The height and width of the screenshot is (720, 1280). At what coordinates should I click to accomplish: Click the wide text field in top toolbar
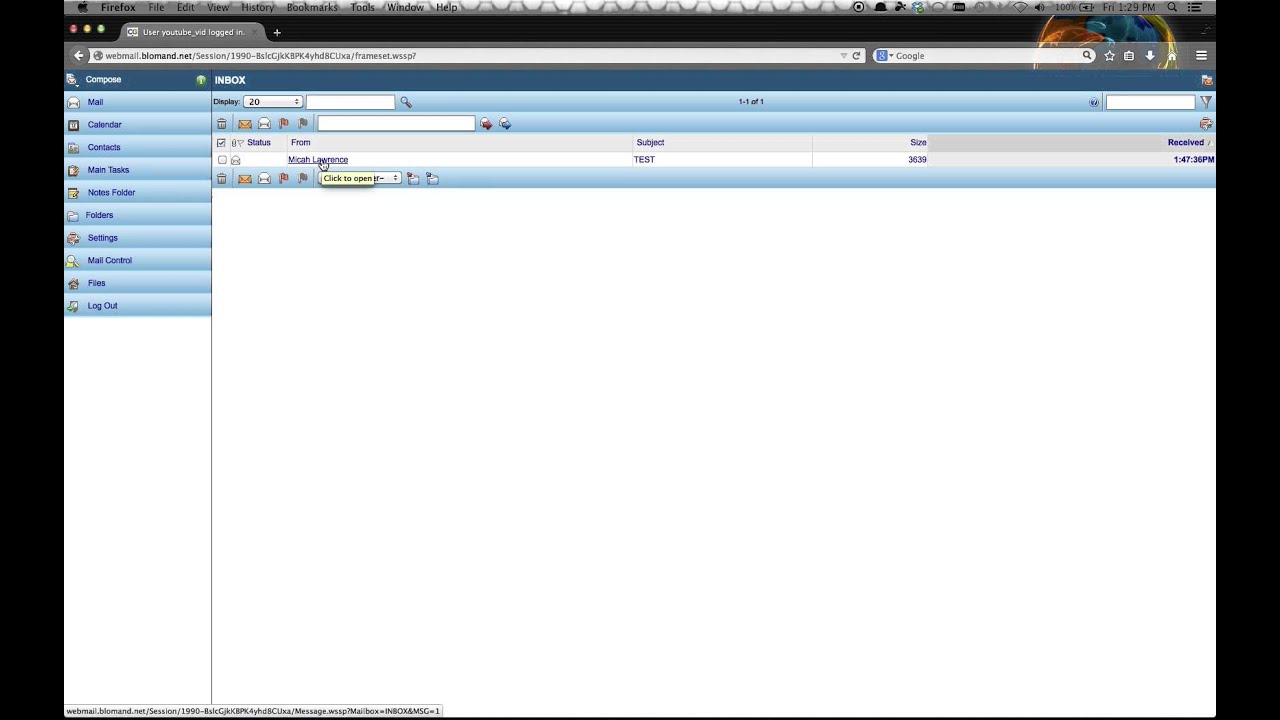pyautogui.click(x=396, y=124)
